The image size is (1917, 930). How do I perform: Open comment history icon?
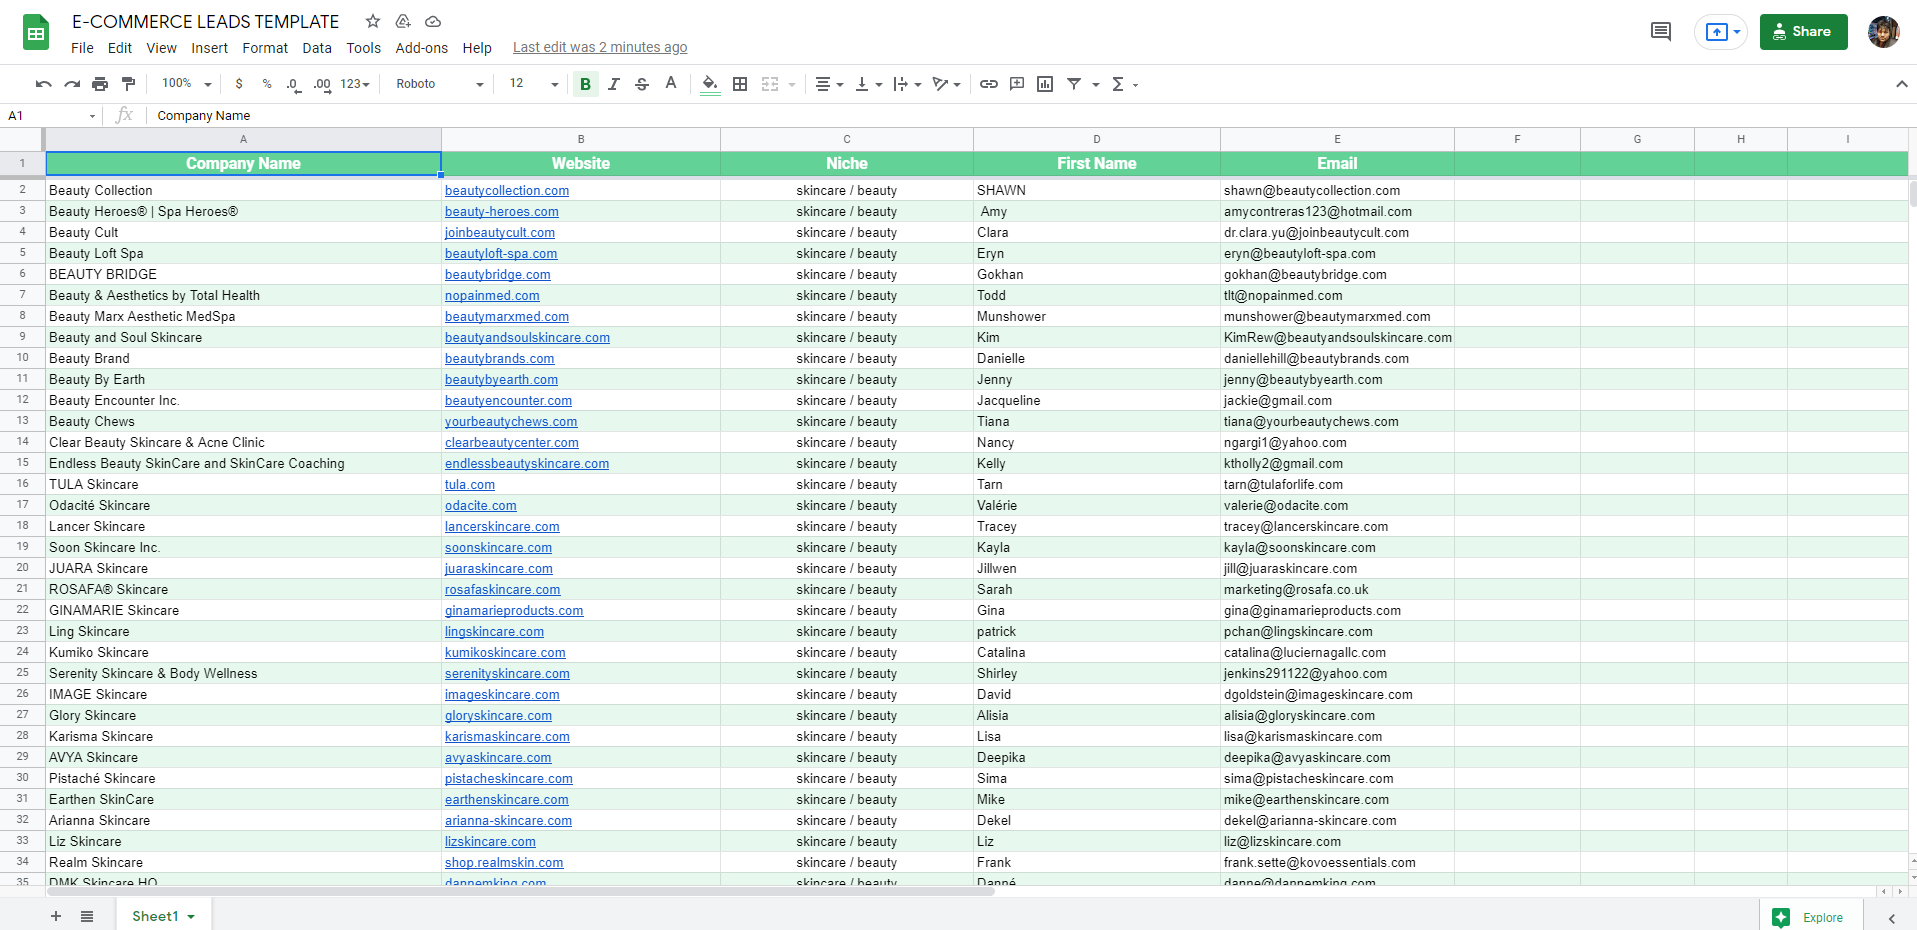tap(1661, 32)
